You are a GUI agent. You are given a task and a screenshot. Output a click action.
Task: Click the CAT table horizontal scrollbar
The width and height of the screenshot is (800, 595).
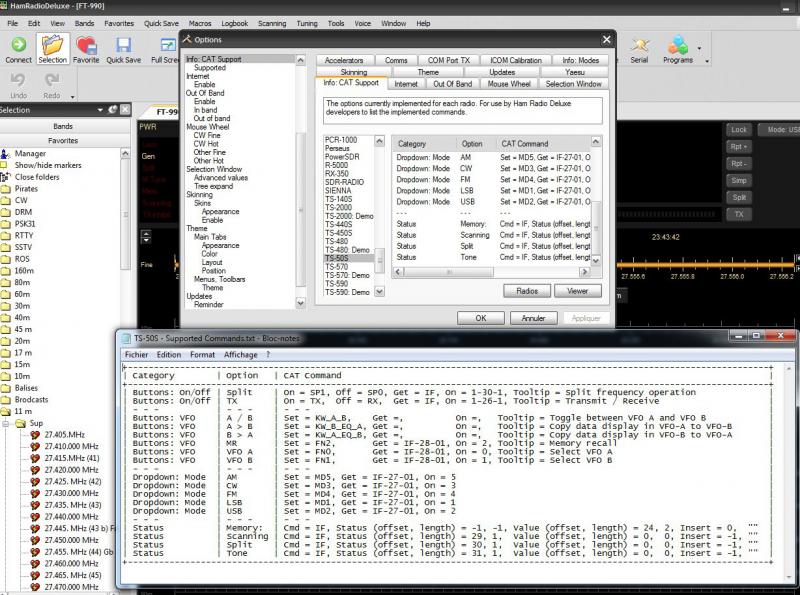tap(493, 272)
